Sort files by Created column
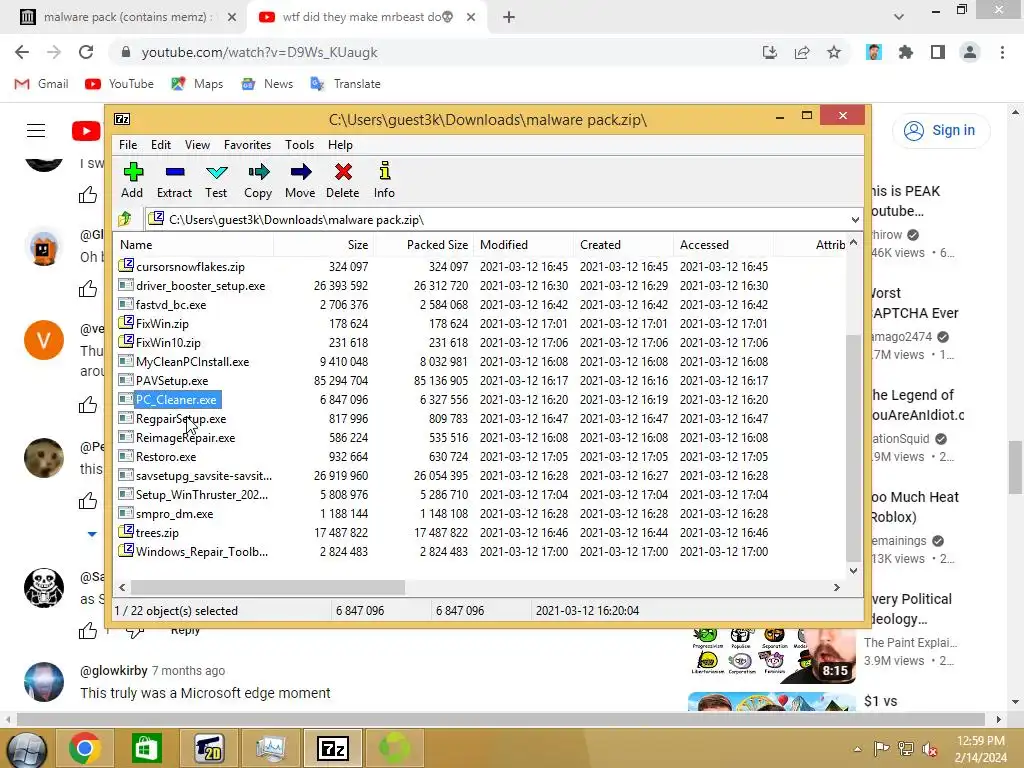The image size is (1024, 768). (x=624, y=245)
